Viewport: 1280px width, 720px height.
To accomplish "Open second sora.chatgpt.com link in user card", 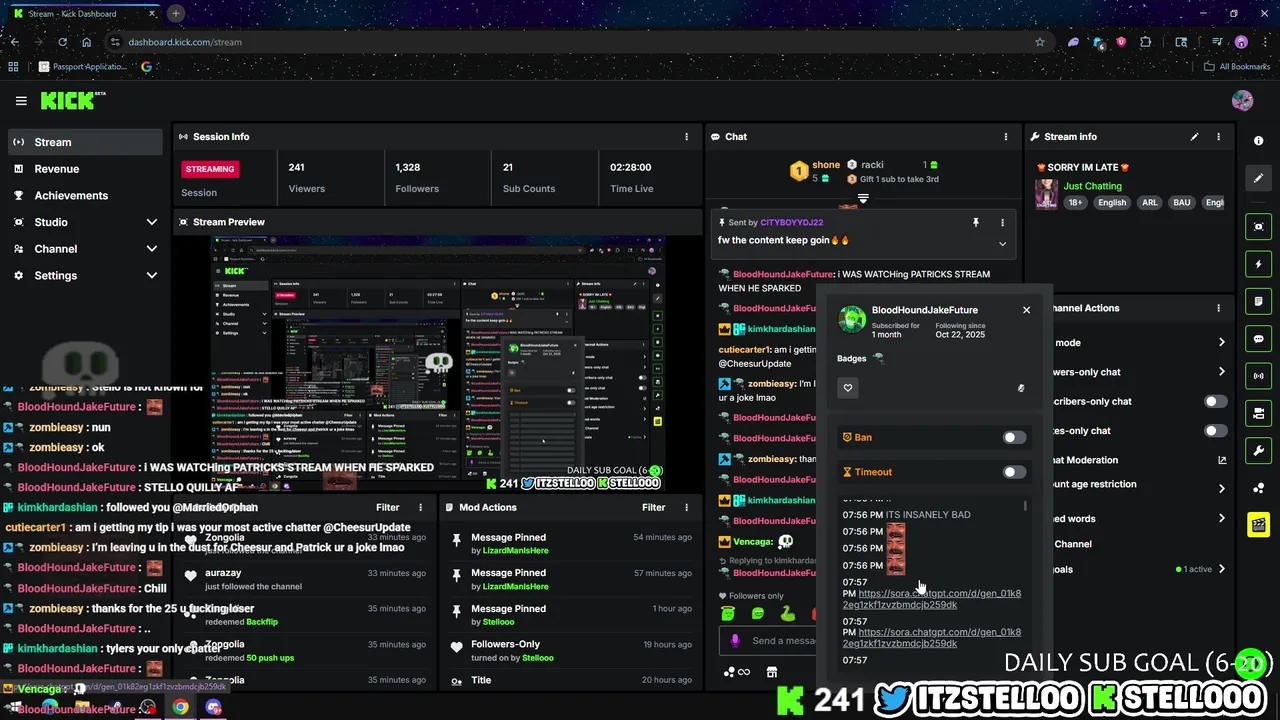I will point(932,638).
